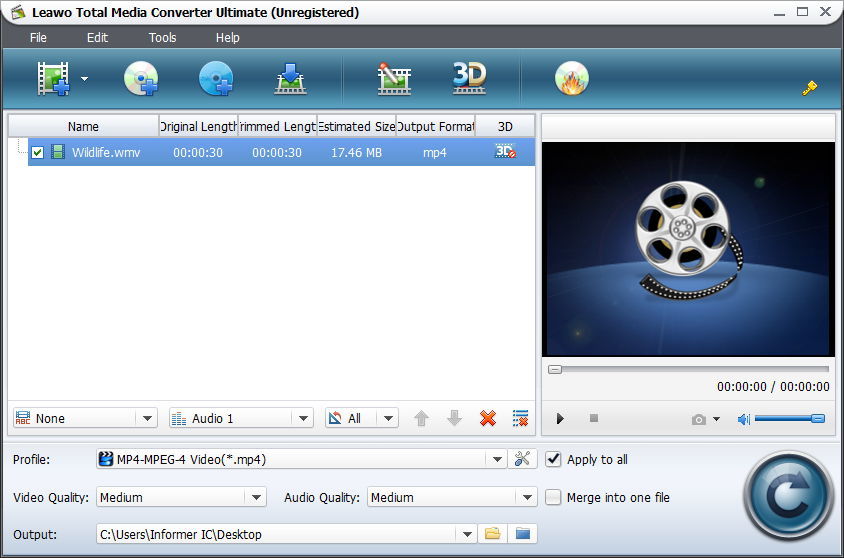Screen dimensions: 844x558
Task: Mute audio using speaker icon
Action: point(743,419)
